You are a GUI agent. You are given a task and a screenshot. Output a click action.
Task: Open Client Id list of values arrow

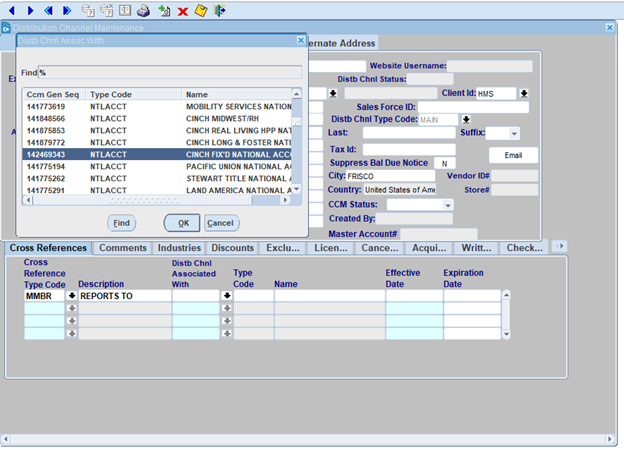coord(524,94)
